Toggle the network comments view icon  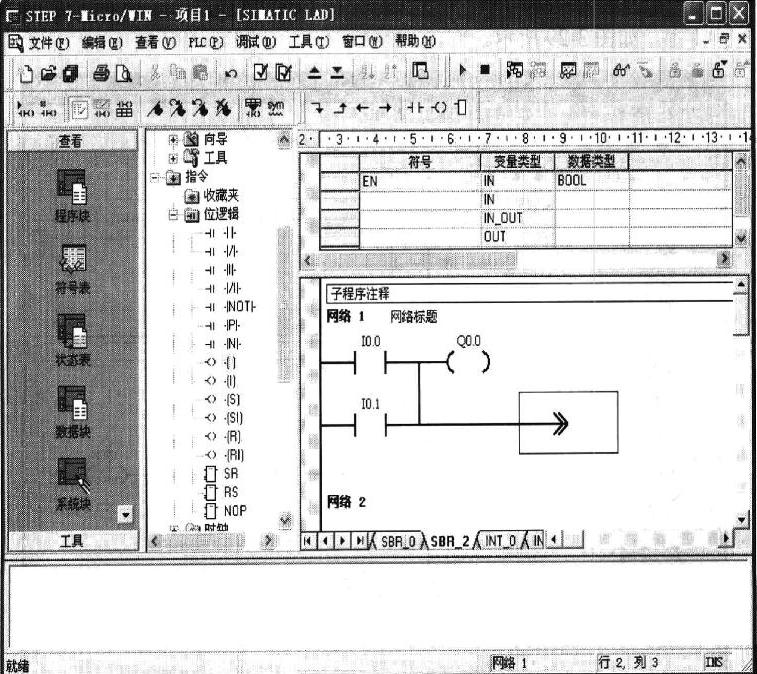coord(102,109)
